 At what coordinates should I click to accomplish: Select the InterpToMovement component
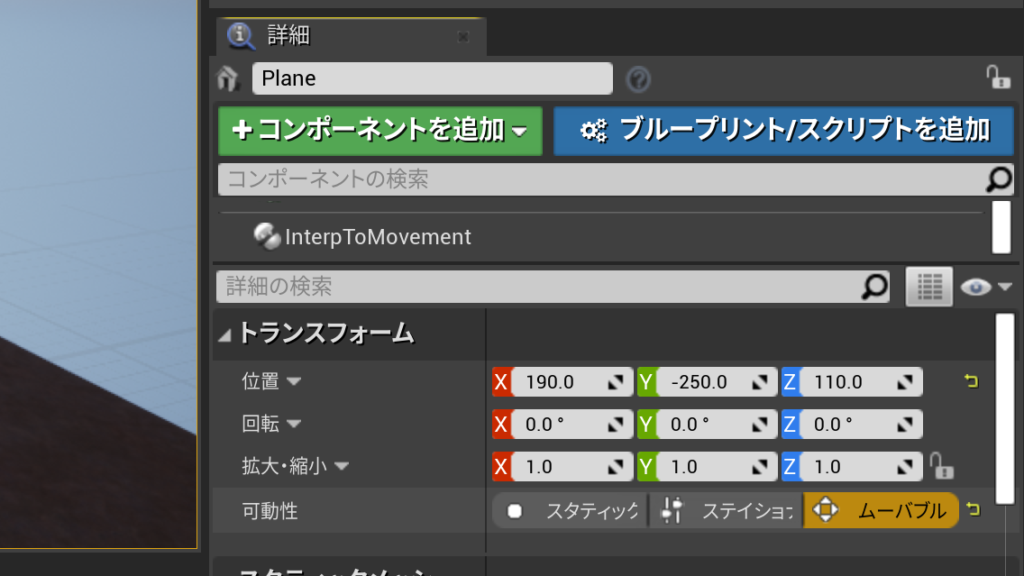[x=377, y=237]
